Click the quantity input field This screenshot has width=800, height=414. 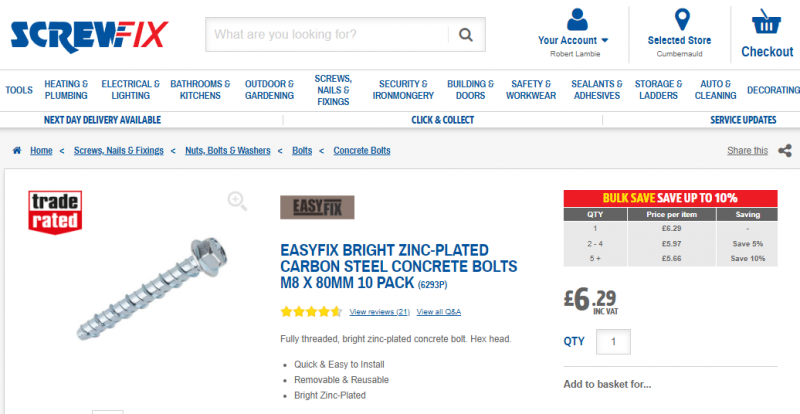tap(613, 341)
